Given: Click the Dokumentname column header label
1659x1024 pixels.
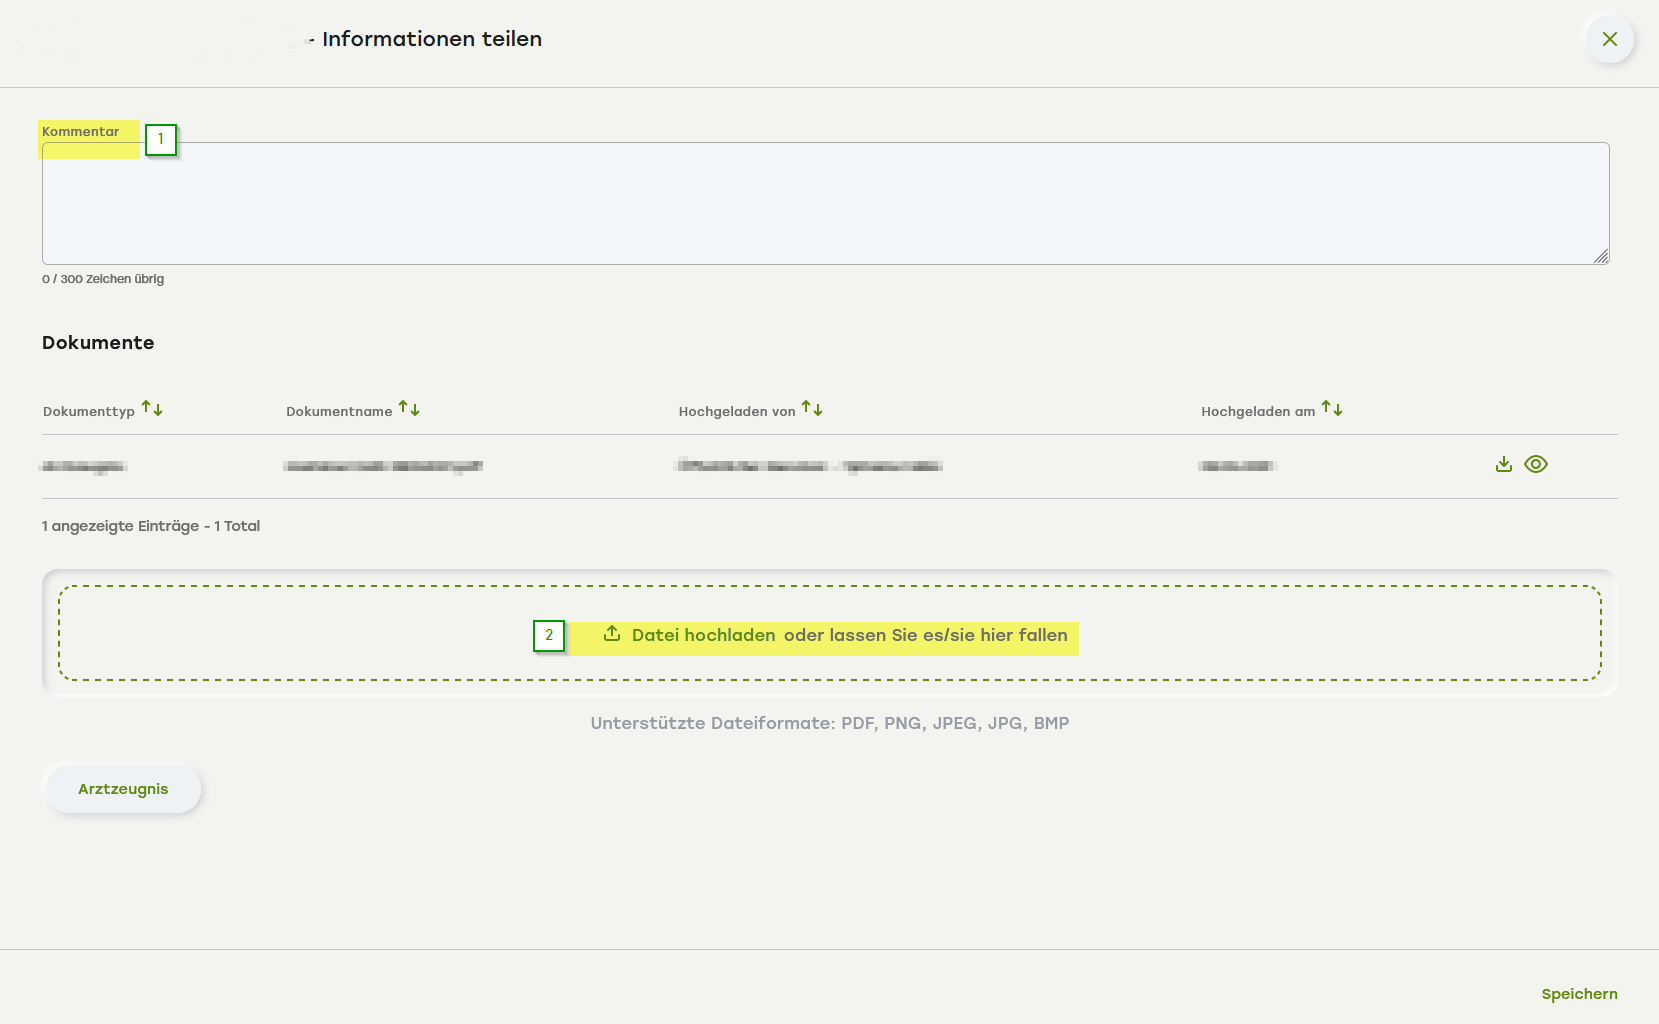Looking at the screenshot, I should pos(339,411).
